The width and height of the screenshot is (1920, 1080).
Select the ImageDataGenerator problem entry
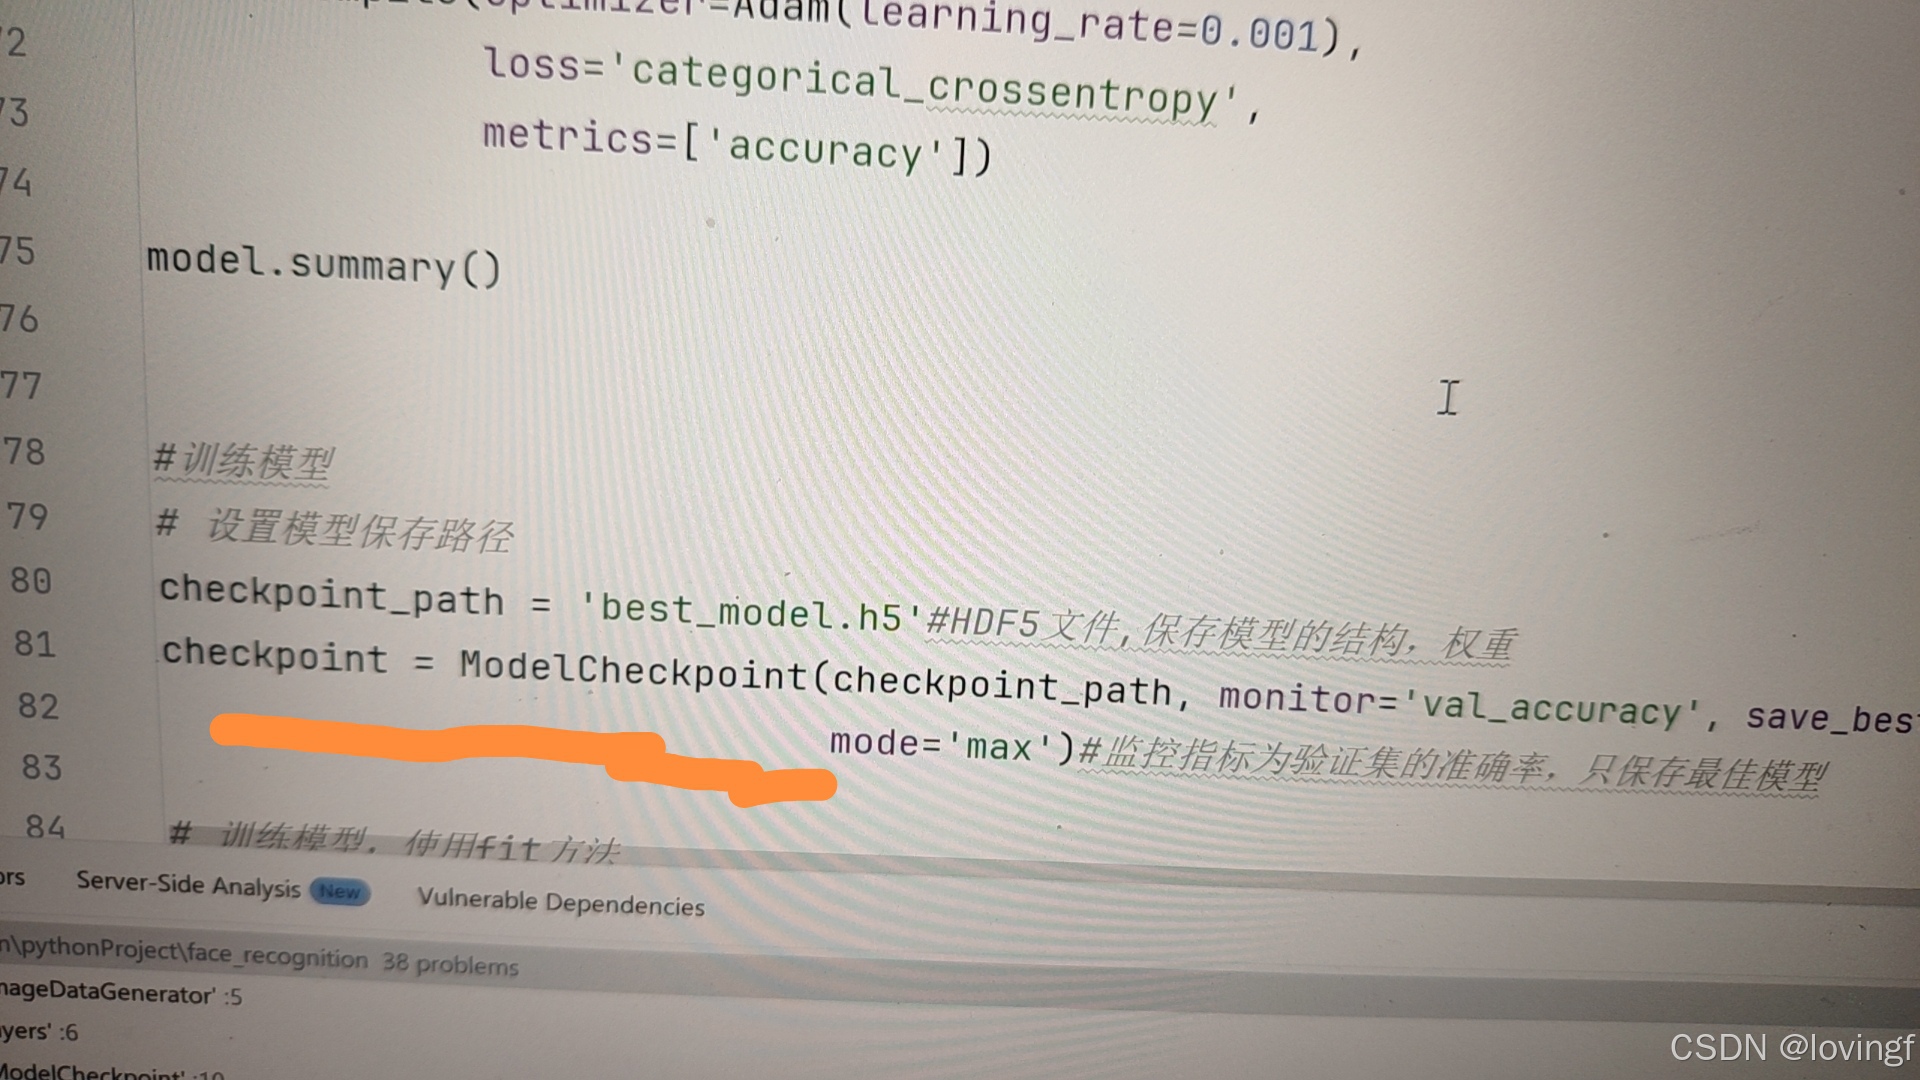point(120,994)
